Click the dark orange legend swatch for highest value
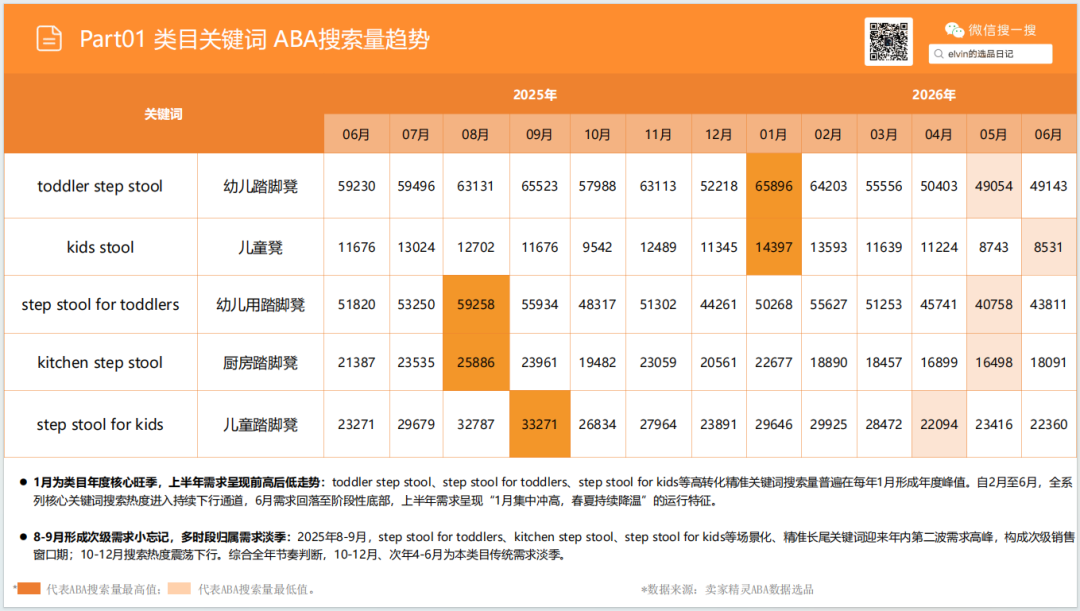Image resolution: width=1080 pixels, height=611 pixels. point(29,588)
